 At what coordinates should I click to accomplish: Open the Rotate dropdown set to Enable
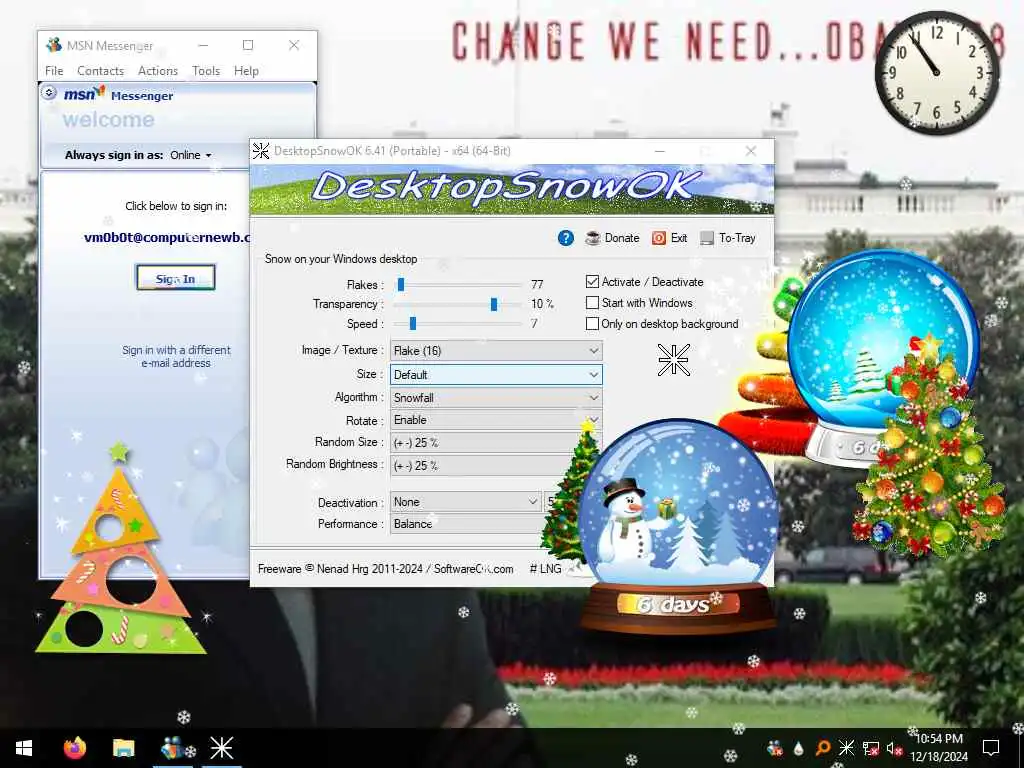[x=496, y=420]
